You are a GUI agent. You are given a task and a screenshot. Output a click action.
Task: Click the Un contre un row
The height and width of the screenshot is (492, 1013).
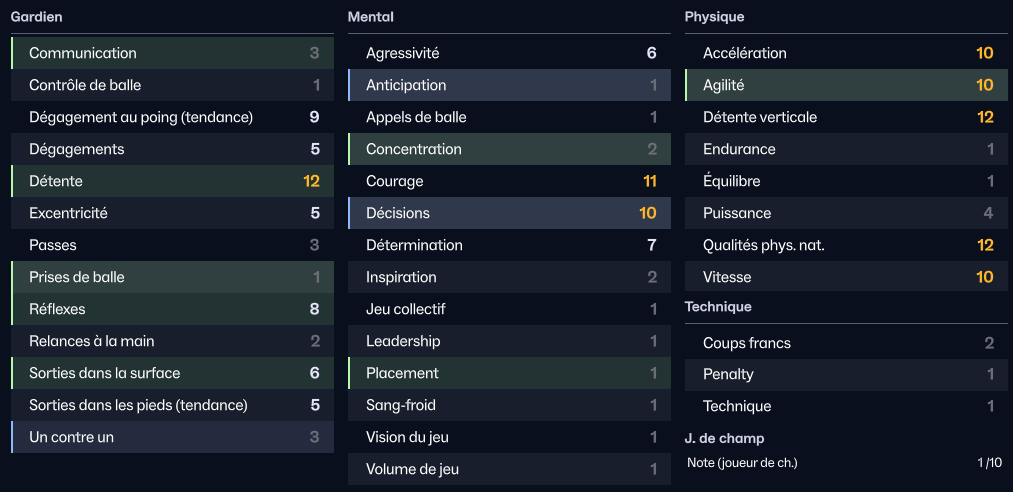172,437
